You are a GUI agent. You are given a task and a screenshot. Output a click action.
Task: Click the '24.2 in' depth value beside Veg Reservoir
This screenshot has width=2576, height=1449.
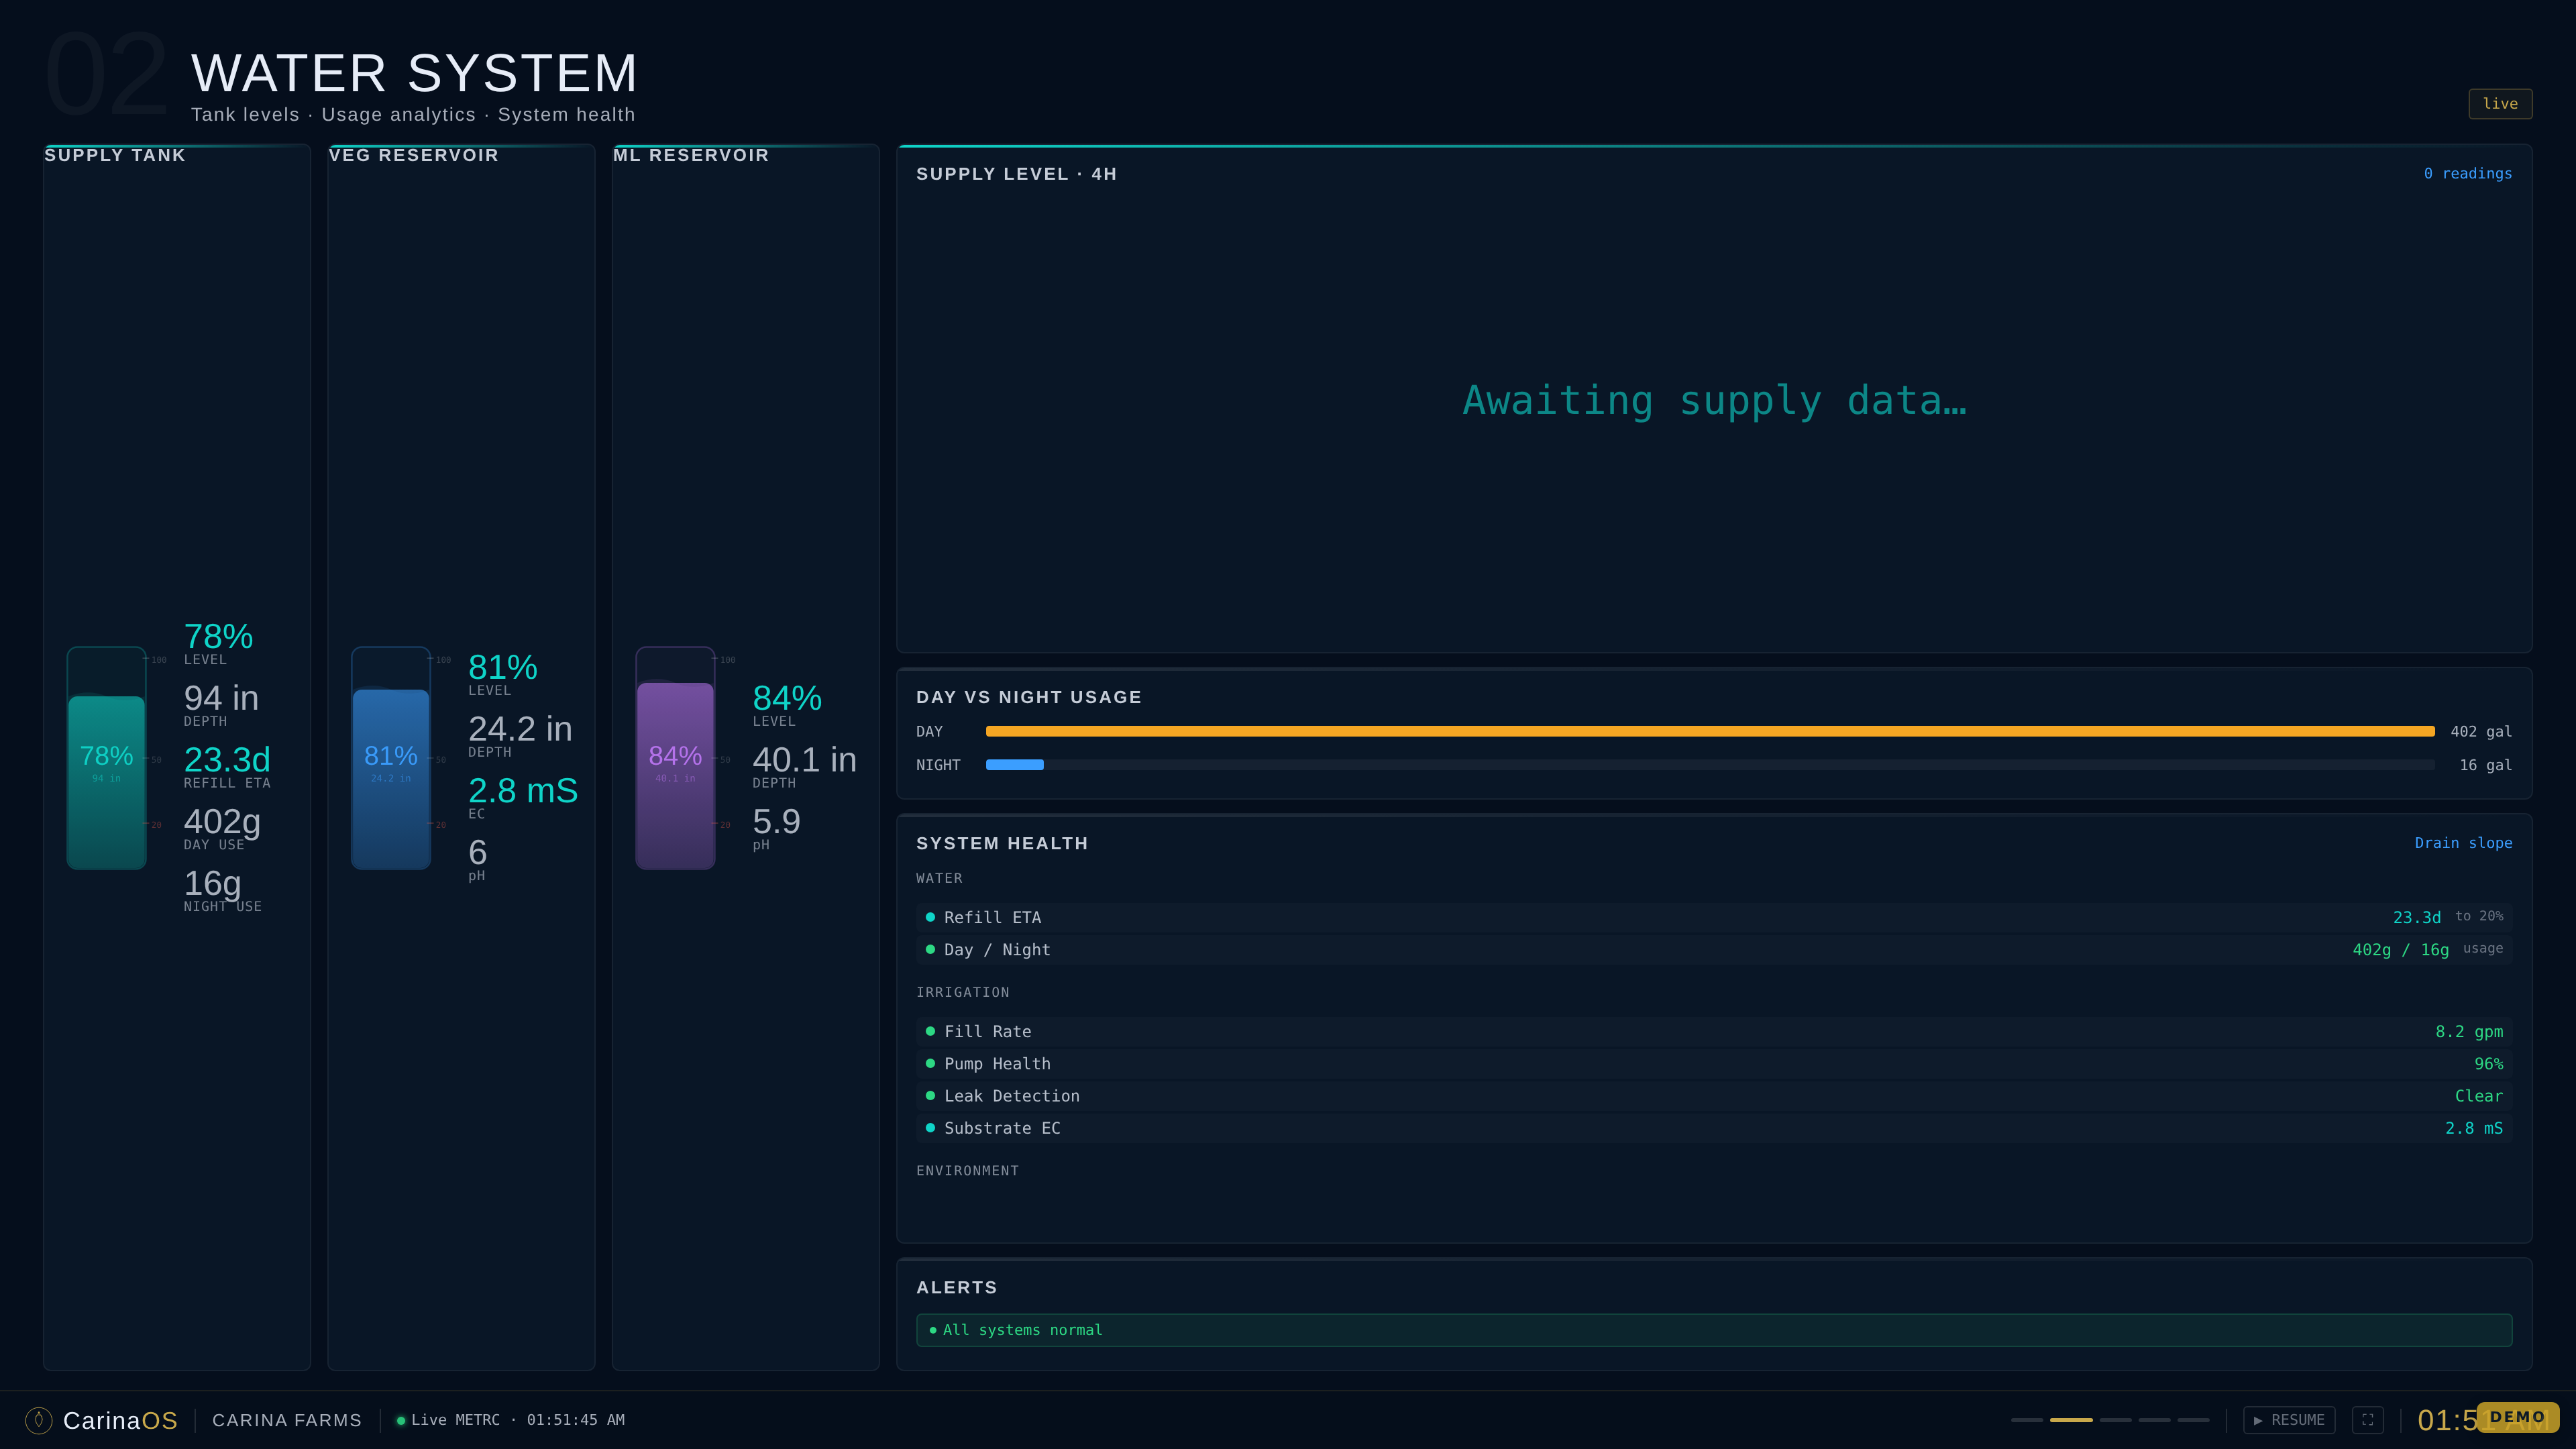[520, 729]
